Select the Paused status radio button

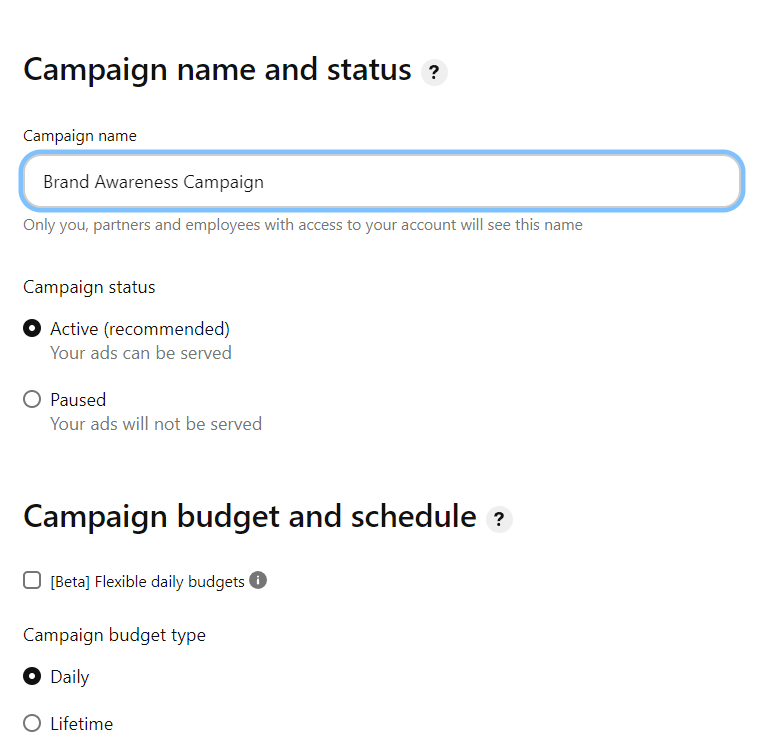32,399
